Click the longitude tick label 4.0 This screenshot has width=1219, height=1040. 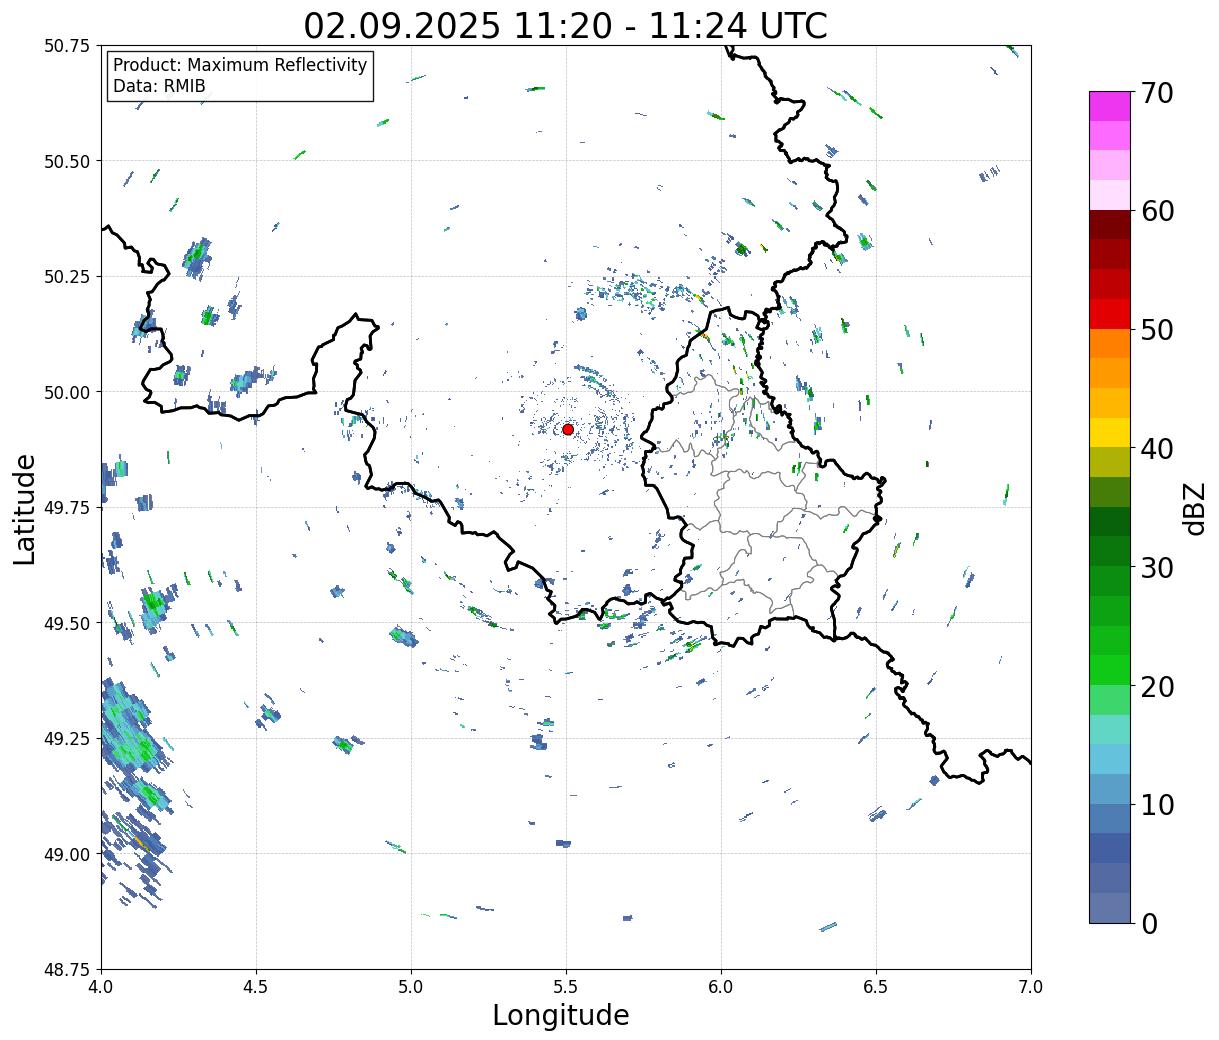[101, 987]
